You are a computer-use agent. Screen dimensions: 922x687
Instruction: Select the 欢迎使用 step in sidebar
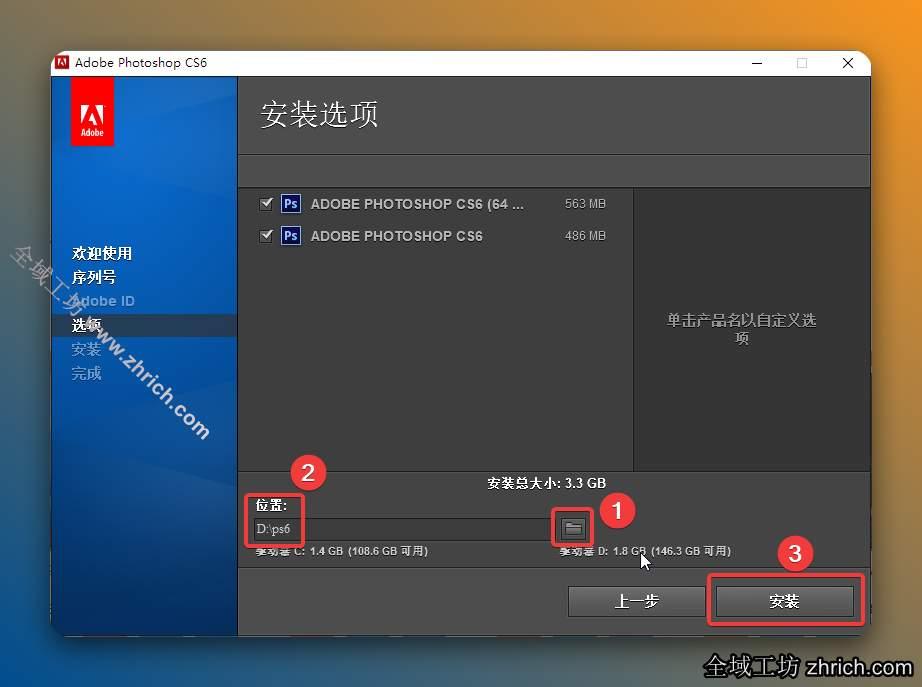(x=102, y=254)
